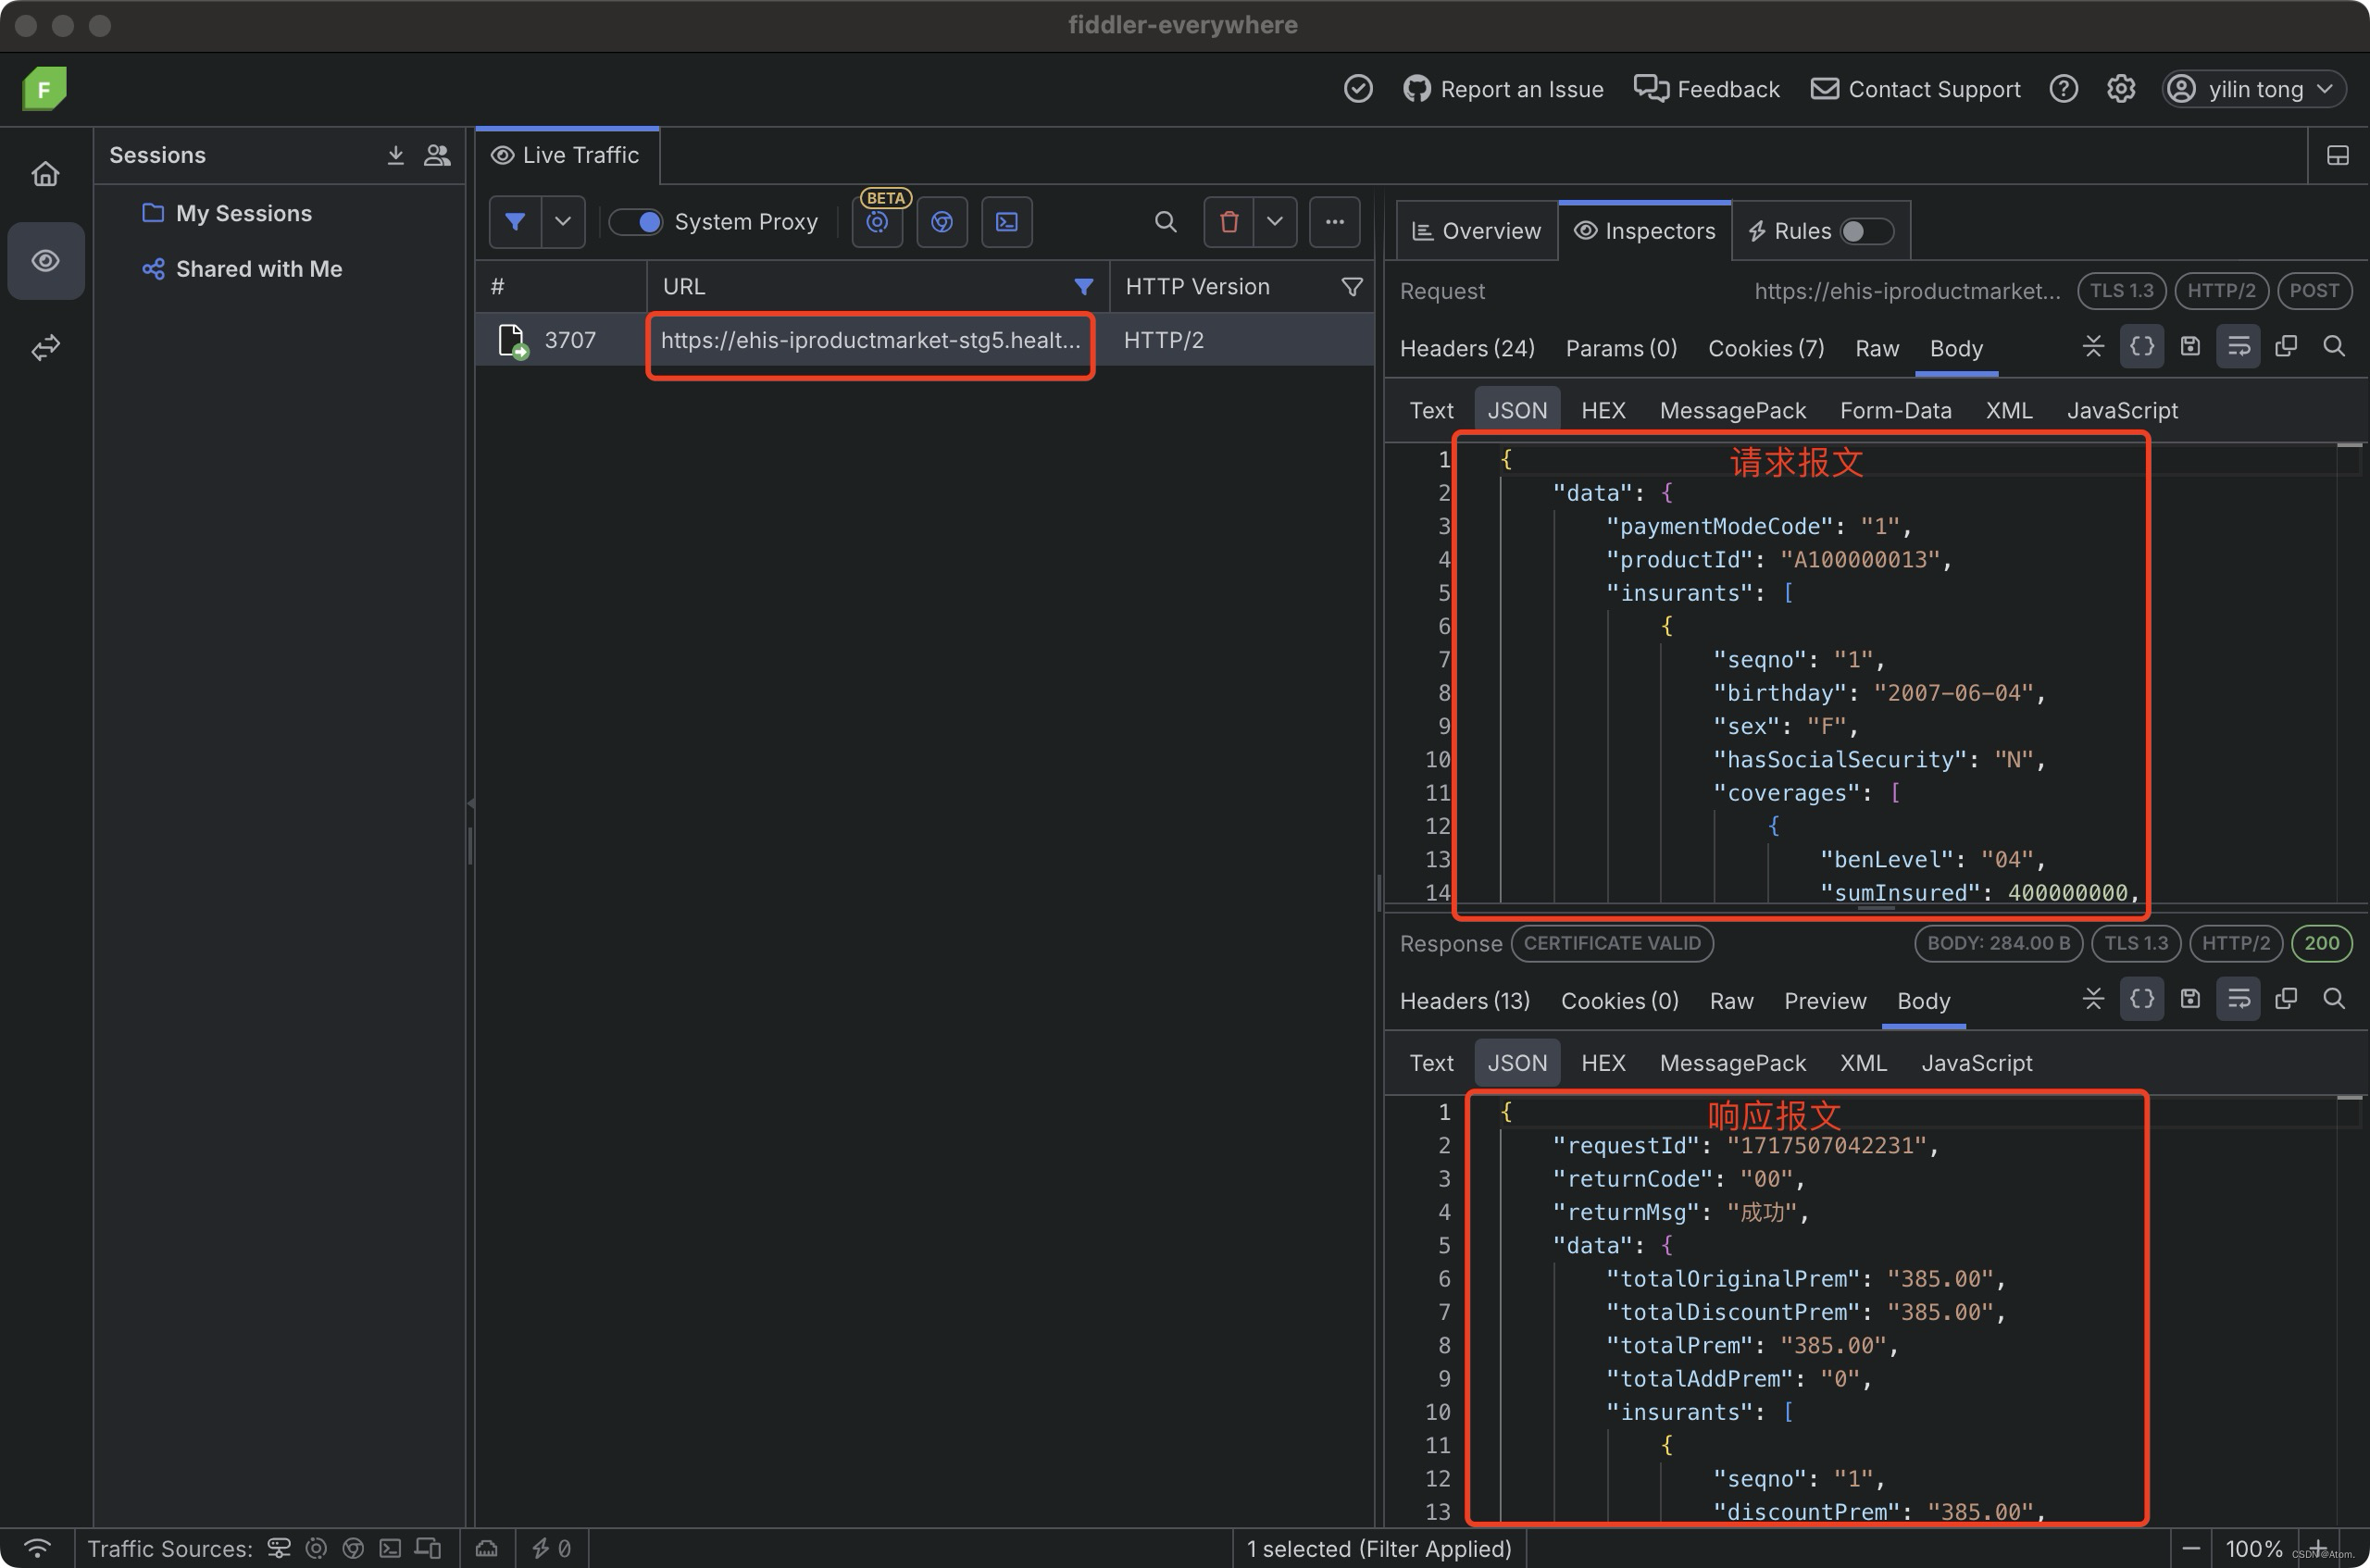The width and height of the screenshot is (2370, 1568).
Task: Decrease zoom from 100 percent
Action: (x=2190, y=1547)
